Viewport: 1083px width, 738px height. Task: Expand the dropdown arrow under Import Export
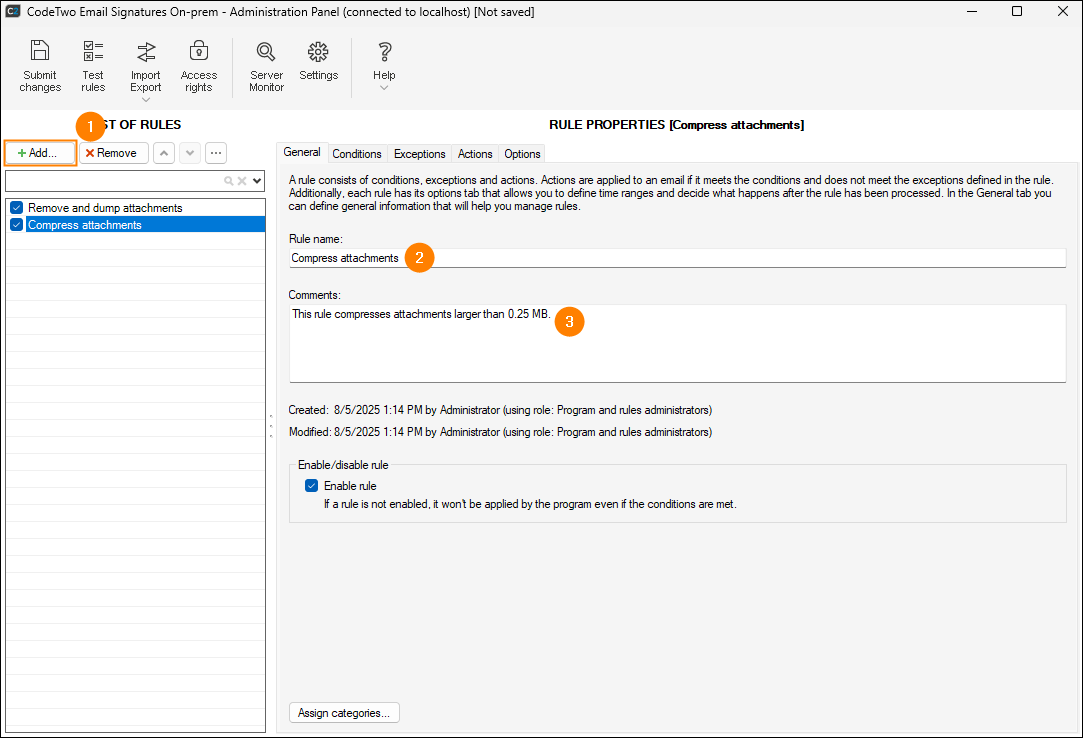[x=146, y=99]
